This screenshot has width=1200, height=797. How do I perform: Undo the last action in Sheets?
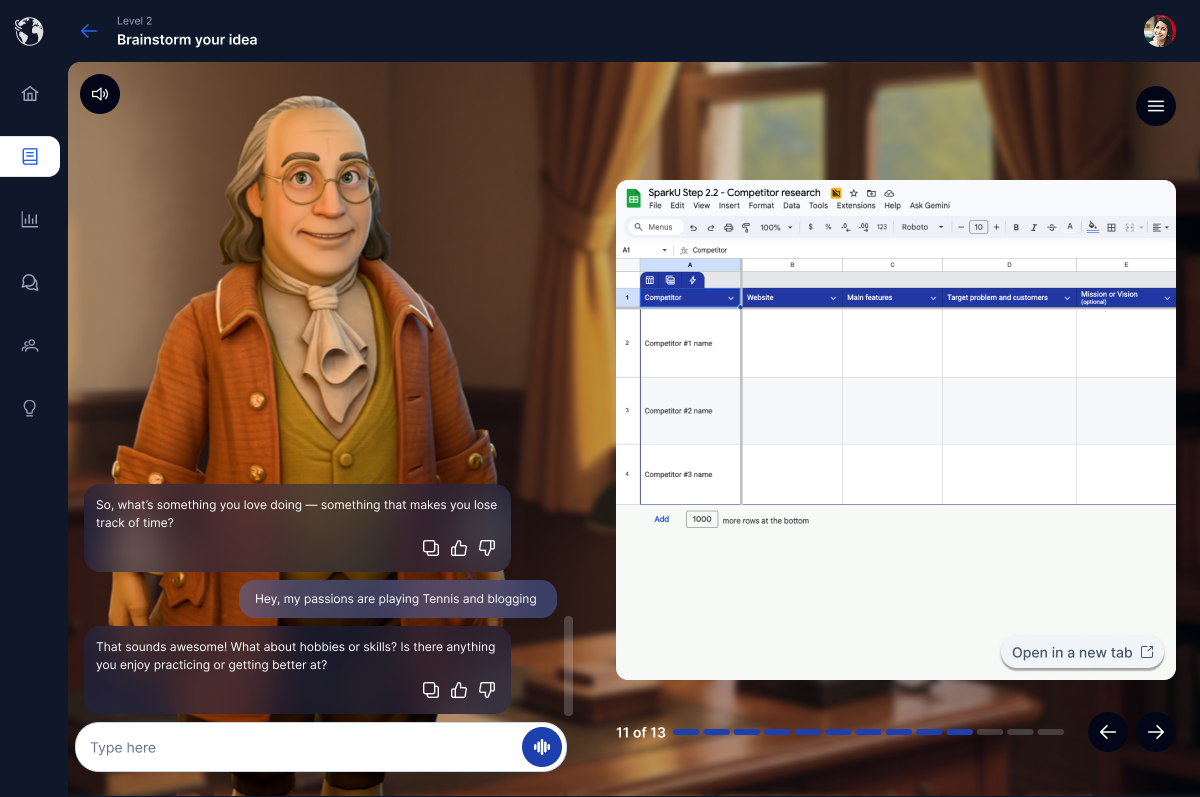(693, 228)
